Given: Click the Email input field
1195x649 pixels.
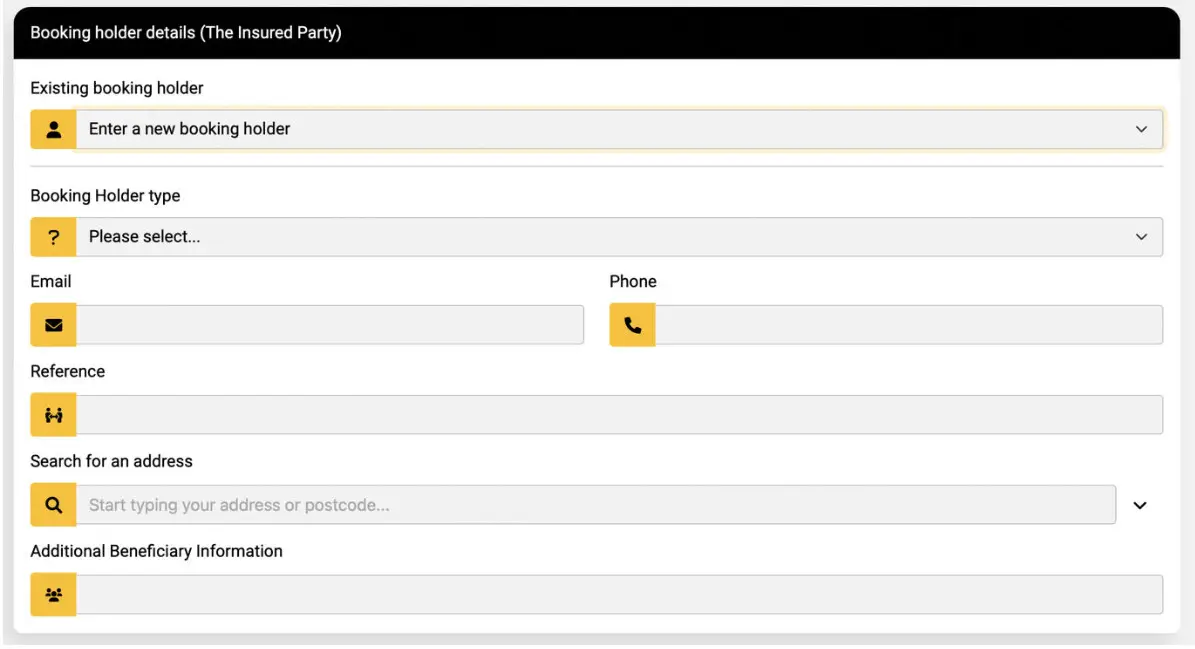Looking at the screenshot, I should coord(330,324).
